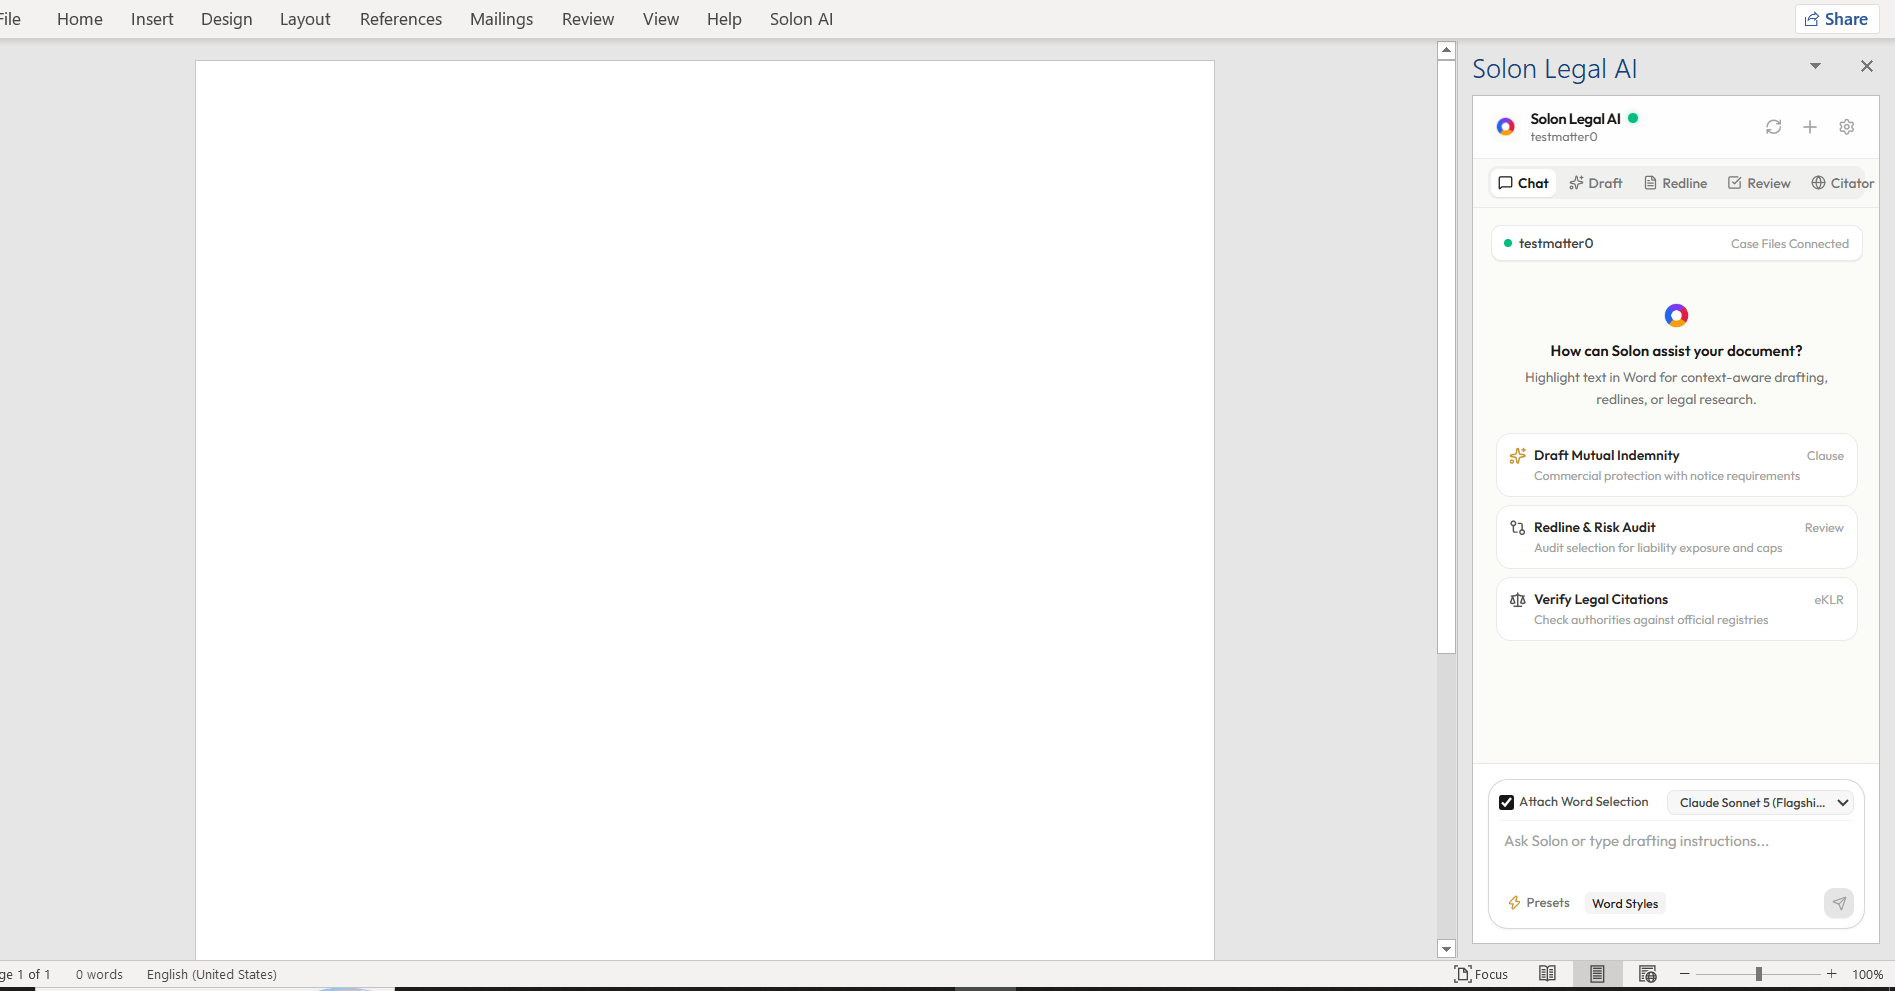Click the Share button

[1836, 19]
